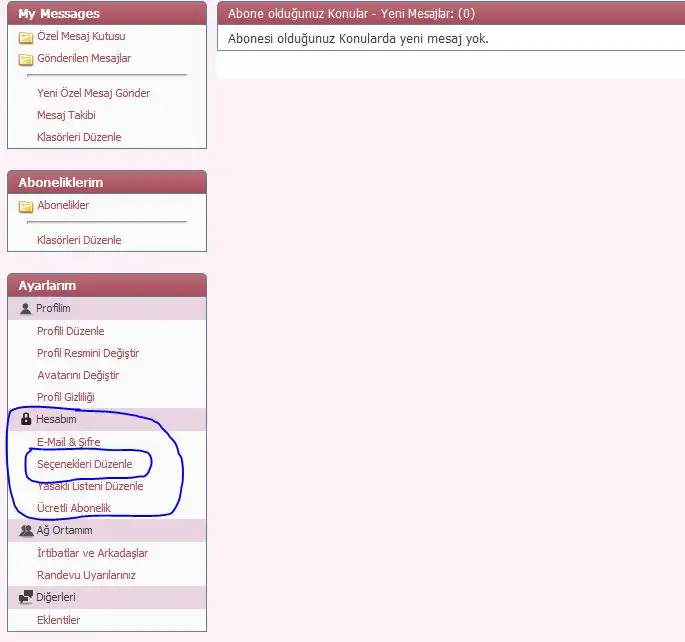Click the people icon next to Ağ Ortamım
This screenshot has height=642, width=685.
pyautogui.click(x=26, y=531)
